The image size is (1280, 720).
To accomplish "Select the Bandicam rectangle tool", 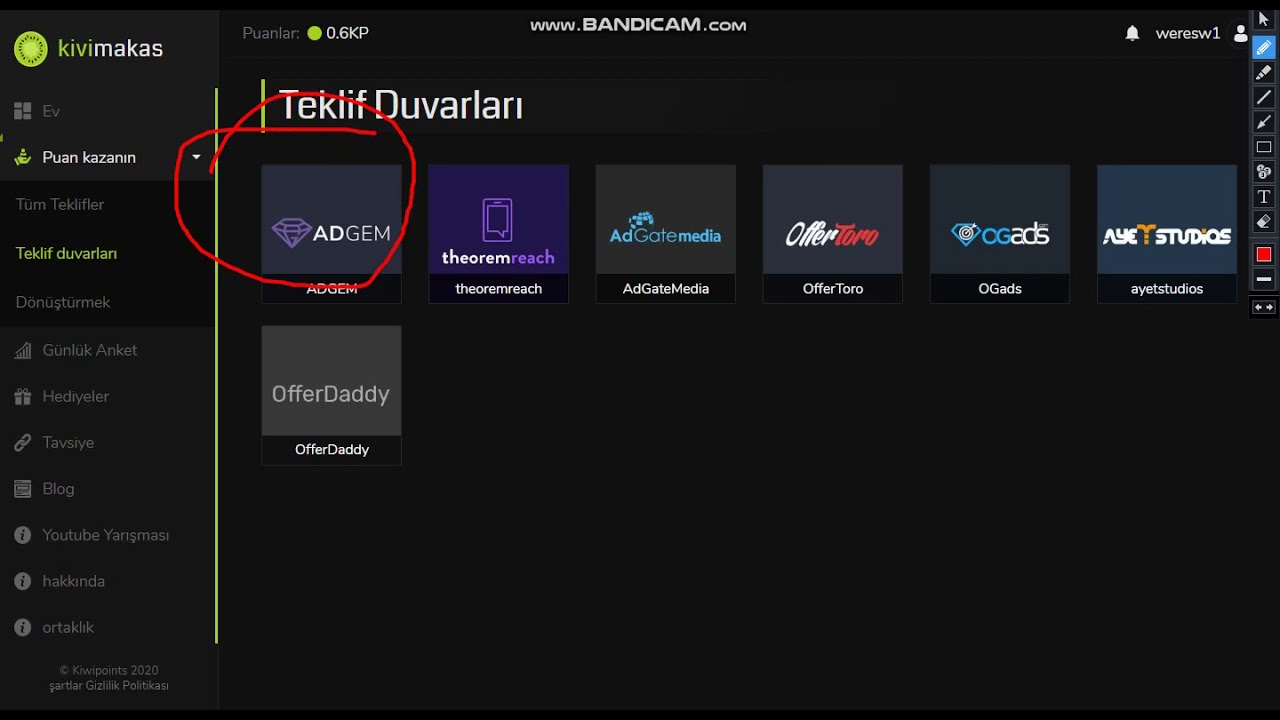I will 1264,147.
